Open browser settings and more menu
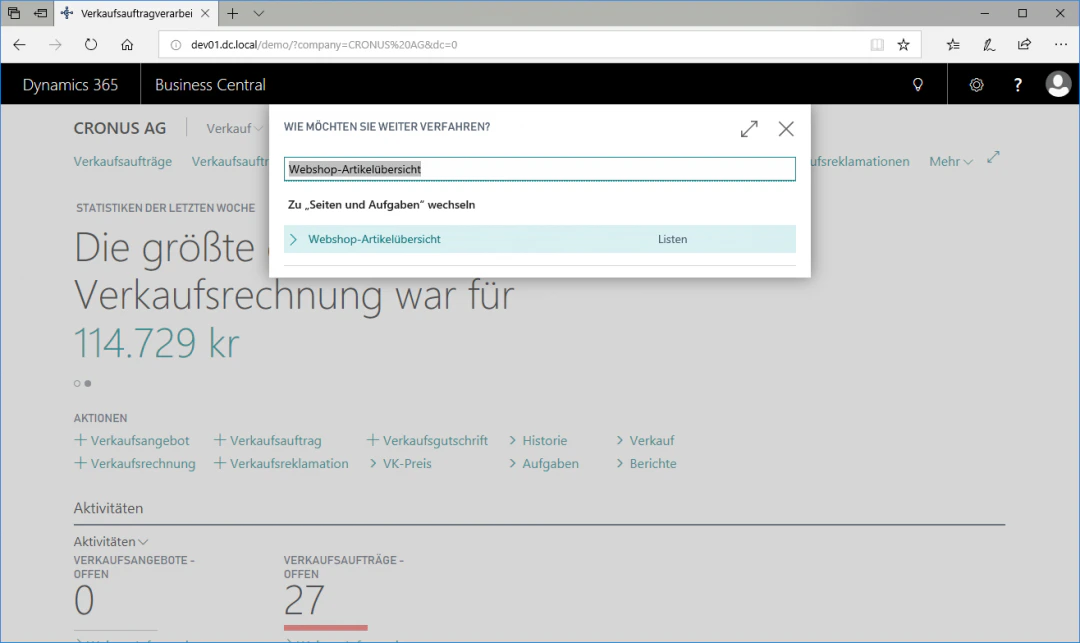The image size is (1080, 643). tap(1060, 45)
